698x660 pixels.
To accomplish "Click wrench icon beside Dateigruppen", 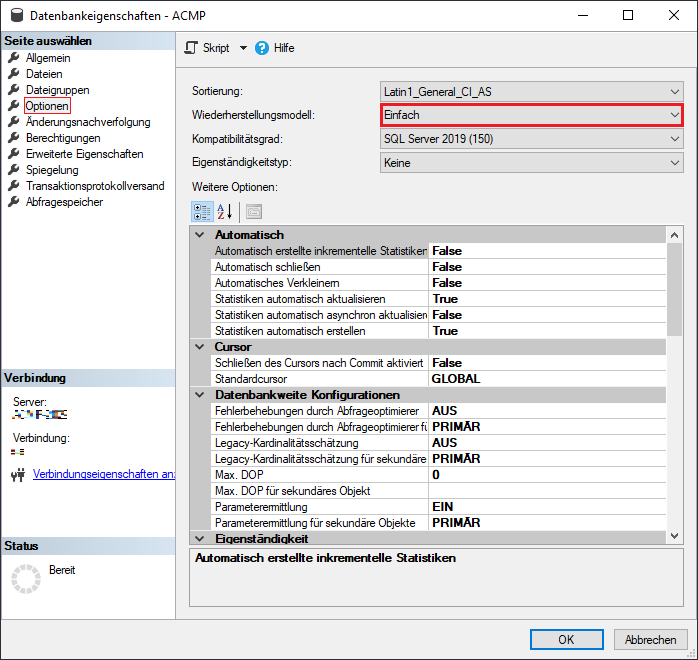I will pos(14,89).
